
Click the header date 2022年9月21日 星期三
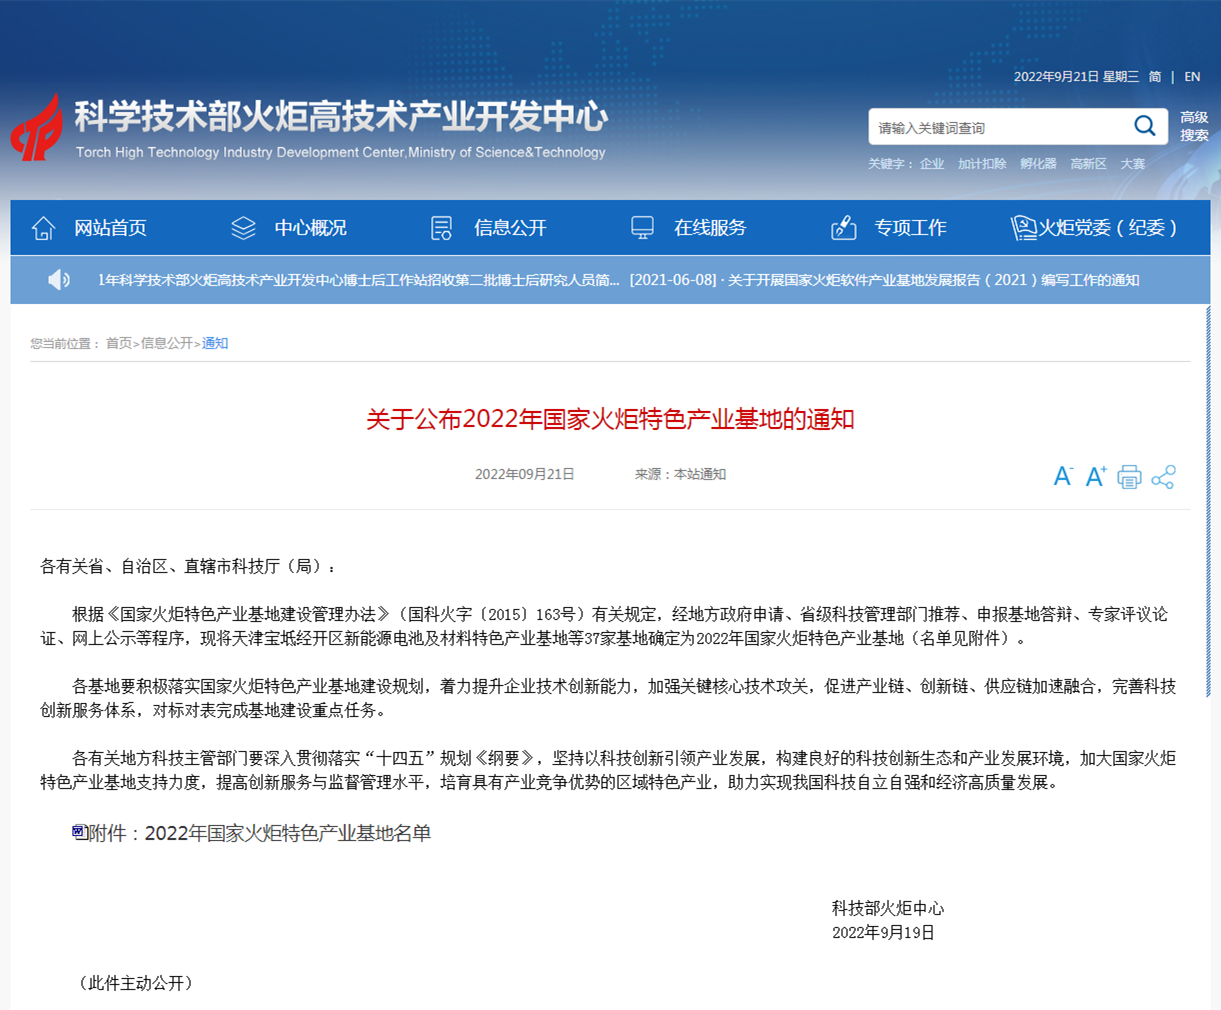click(x=1076, y=77)
